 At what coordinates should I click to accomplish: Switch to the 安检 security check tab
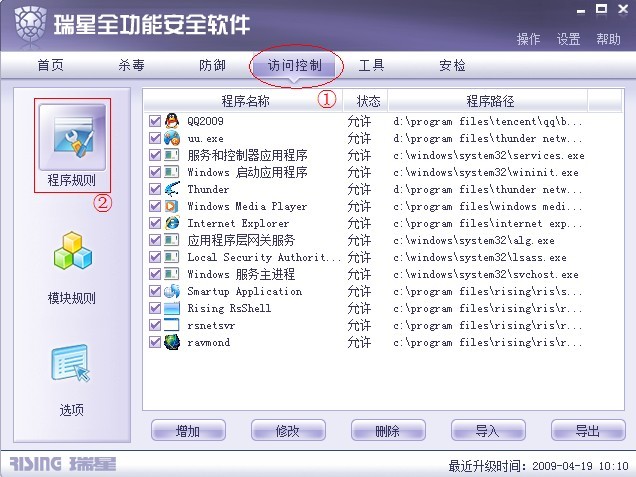(452, 65)
